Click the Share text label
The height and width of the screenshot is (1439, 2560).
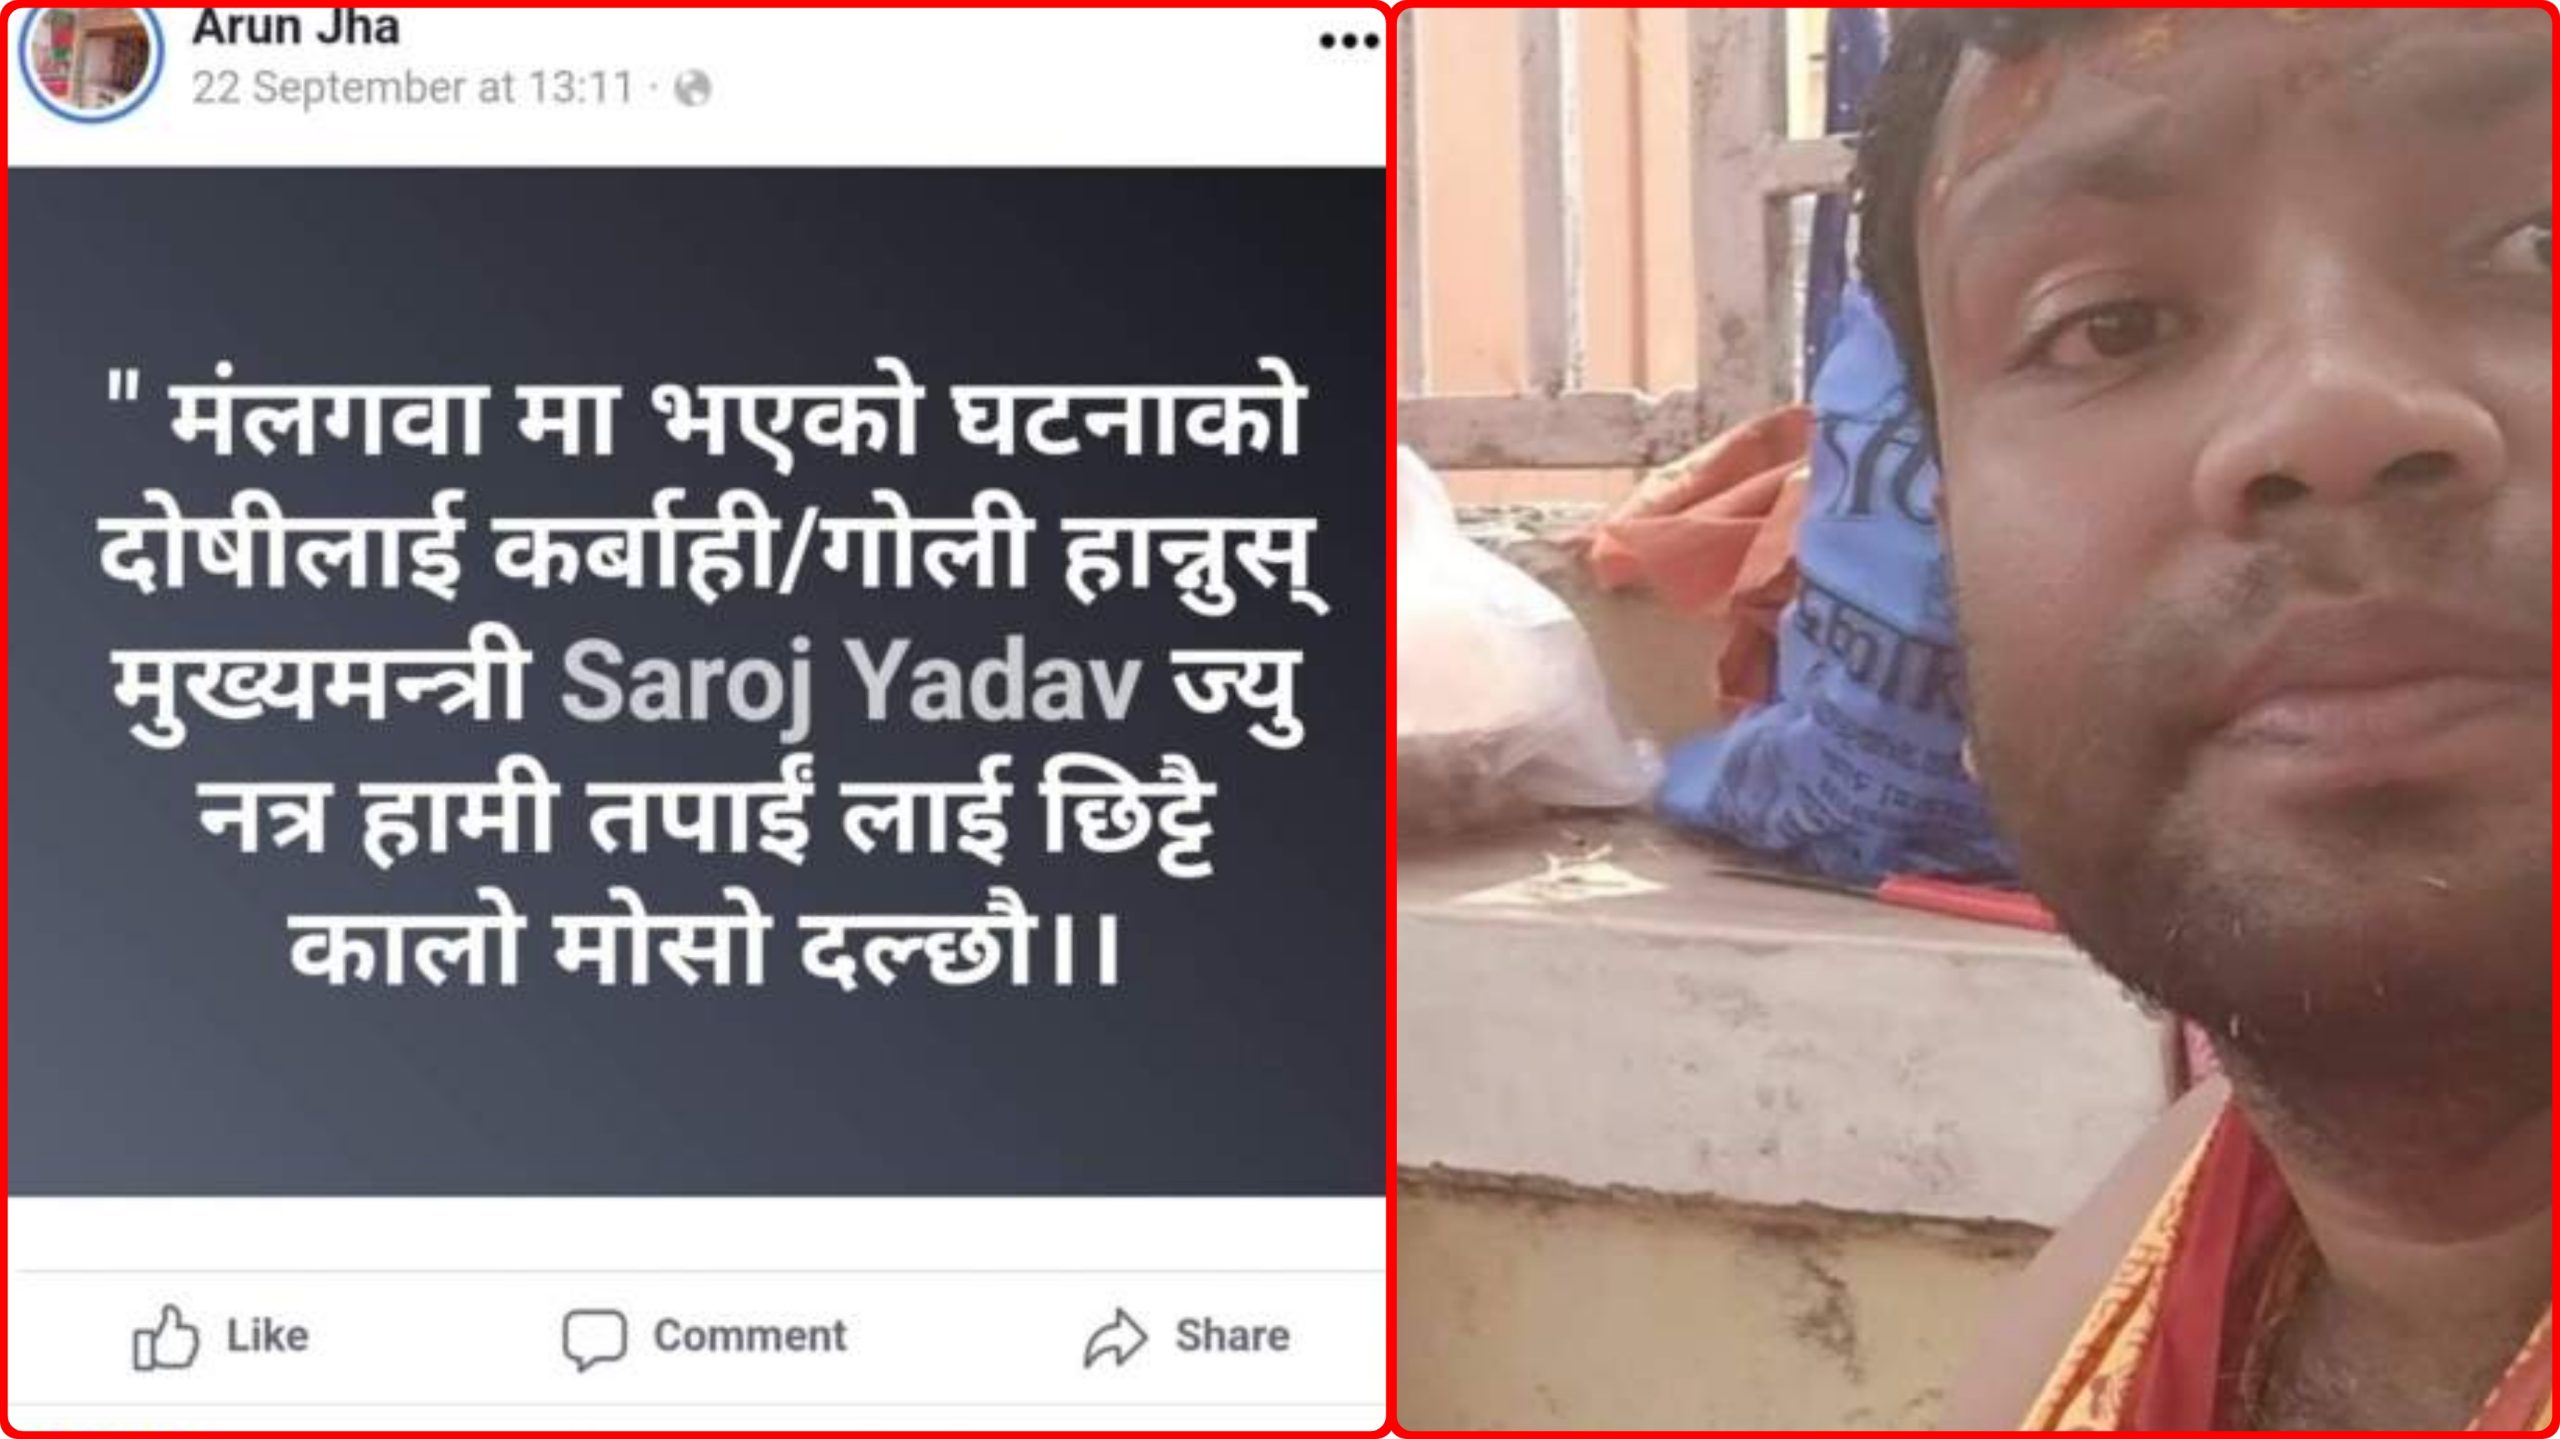(x=1232, y=1336)
